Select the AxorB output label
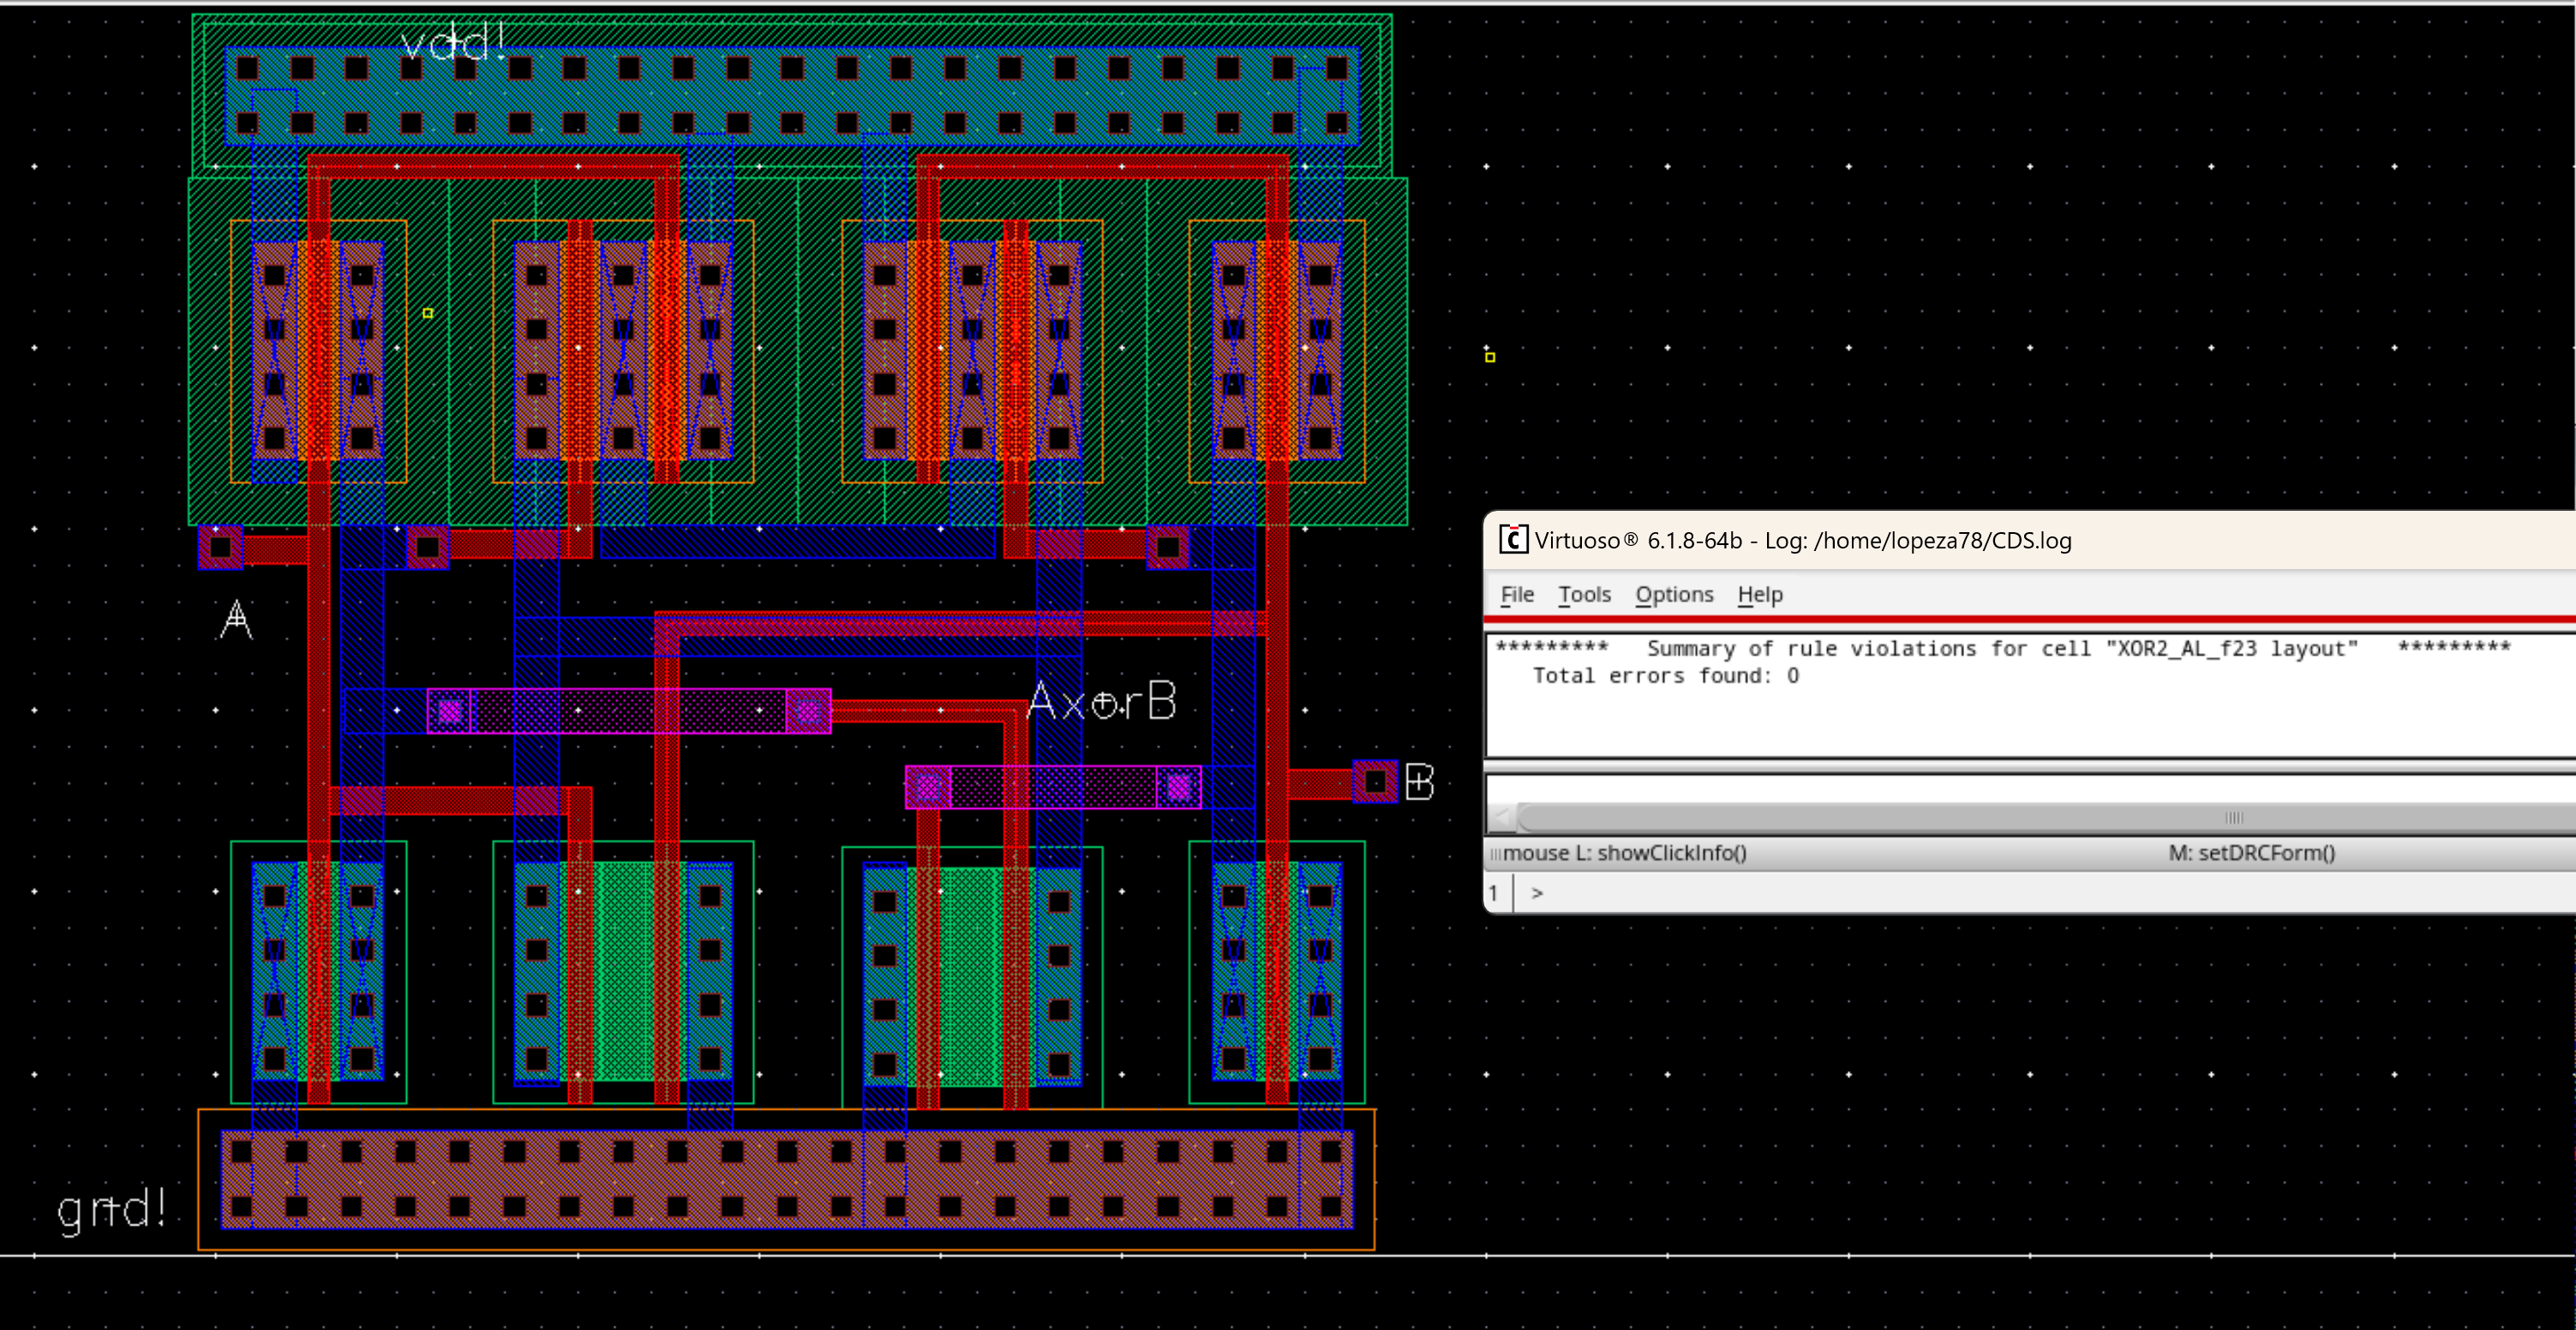 click(x=1101, y=701)
